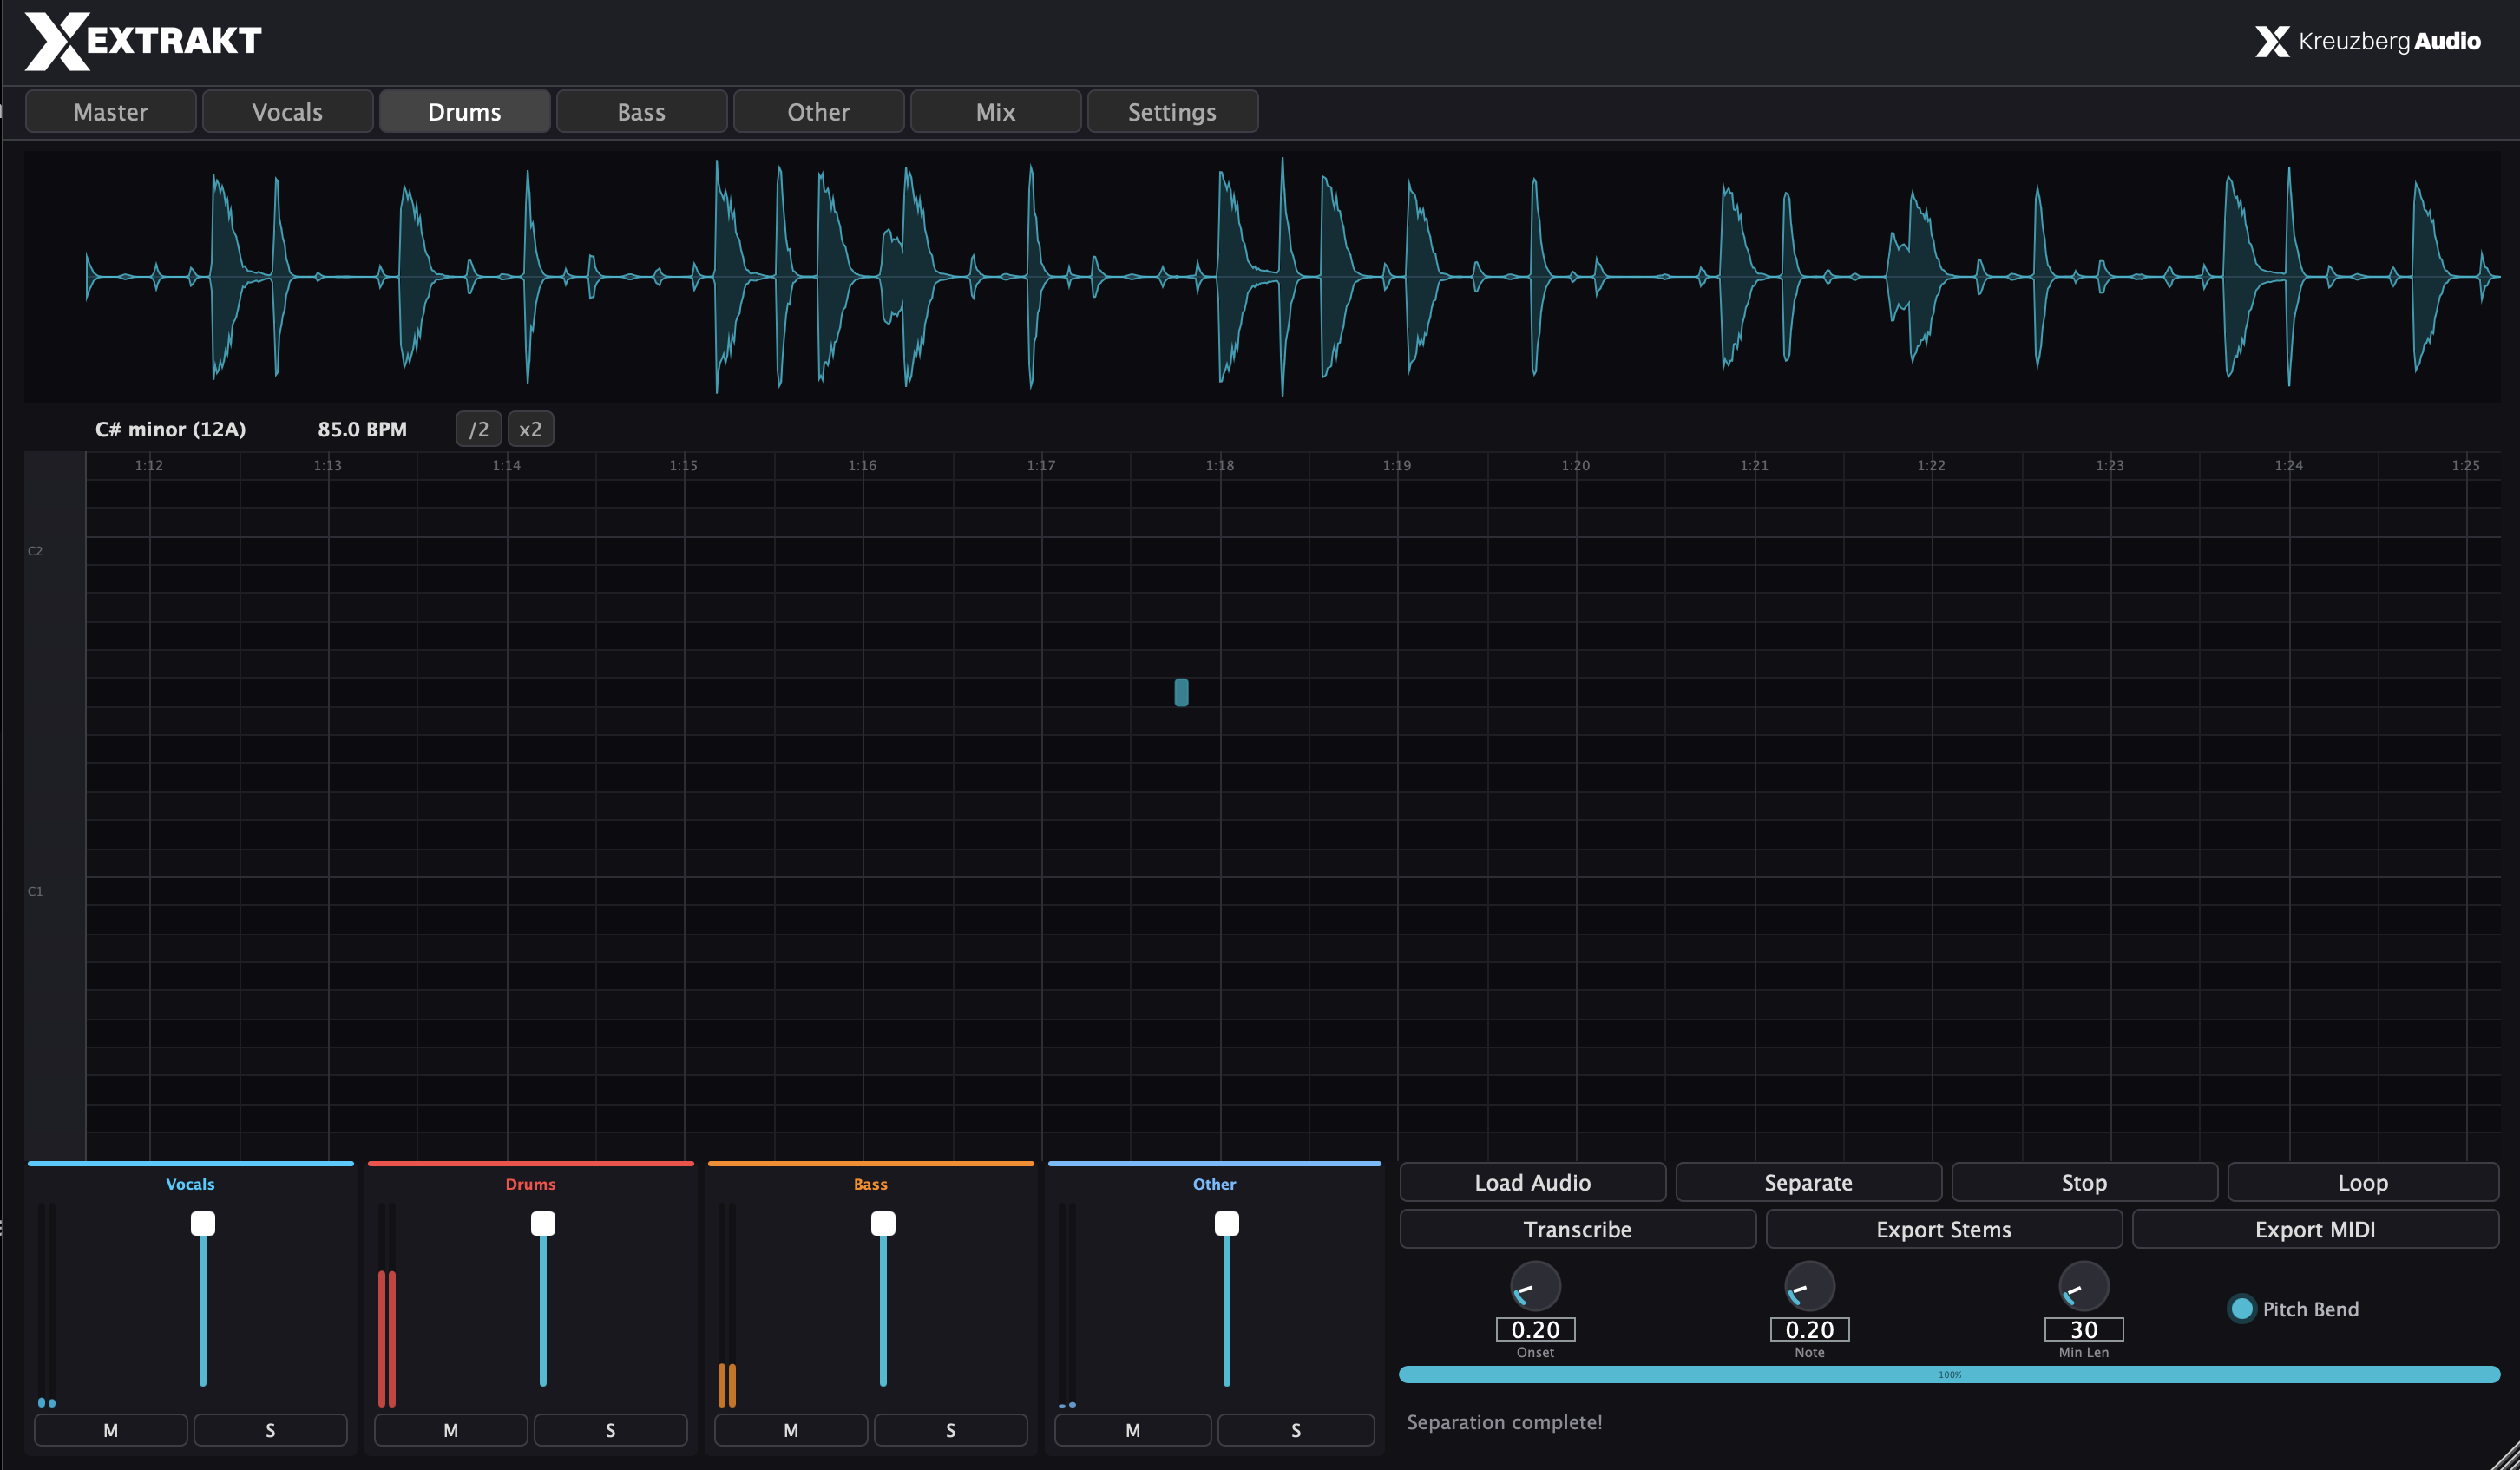Solo the Drums channel
2520x1470 pixels.
point(610,1430)
